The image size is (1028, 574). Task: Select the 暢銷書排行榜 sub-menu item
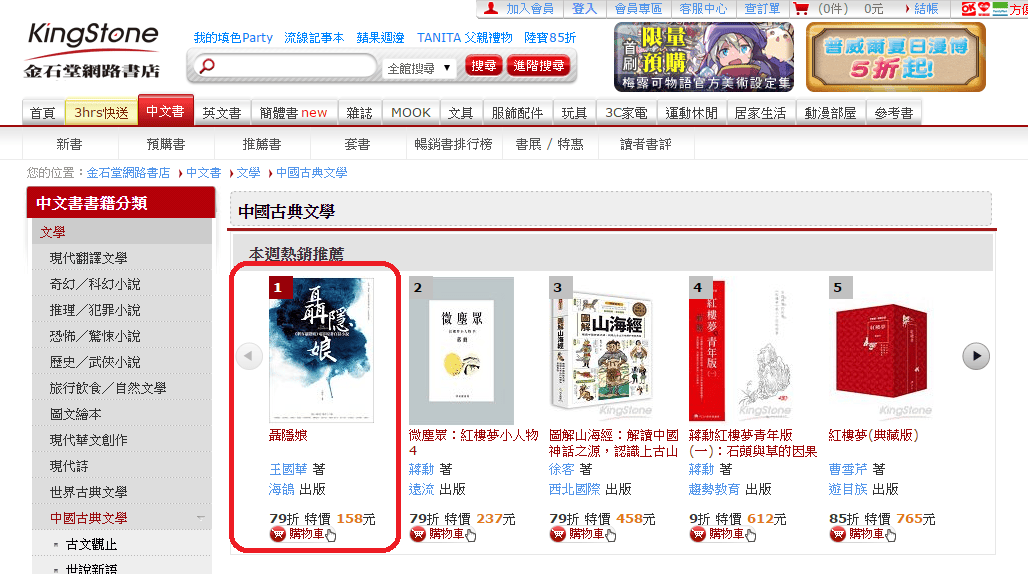[453, 144]
